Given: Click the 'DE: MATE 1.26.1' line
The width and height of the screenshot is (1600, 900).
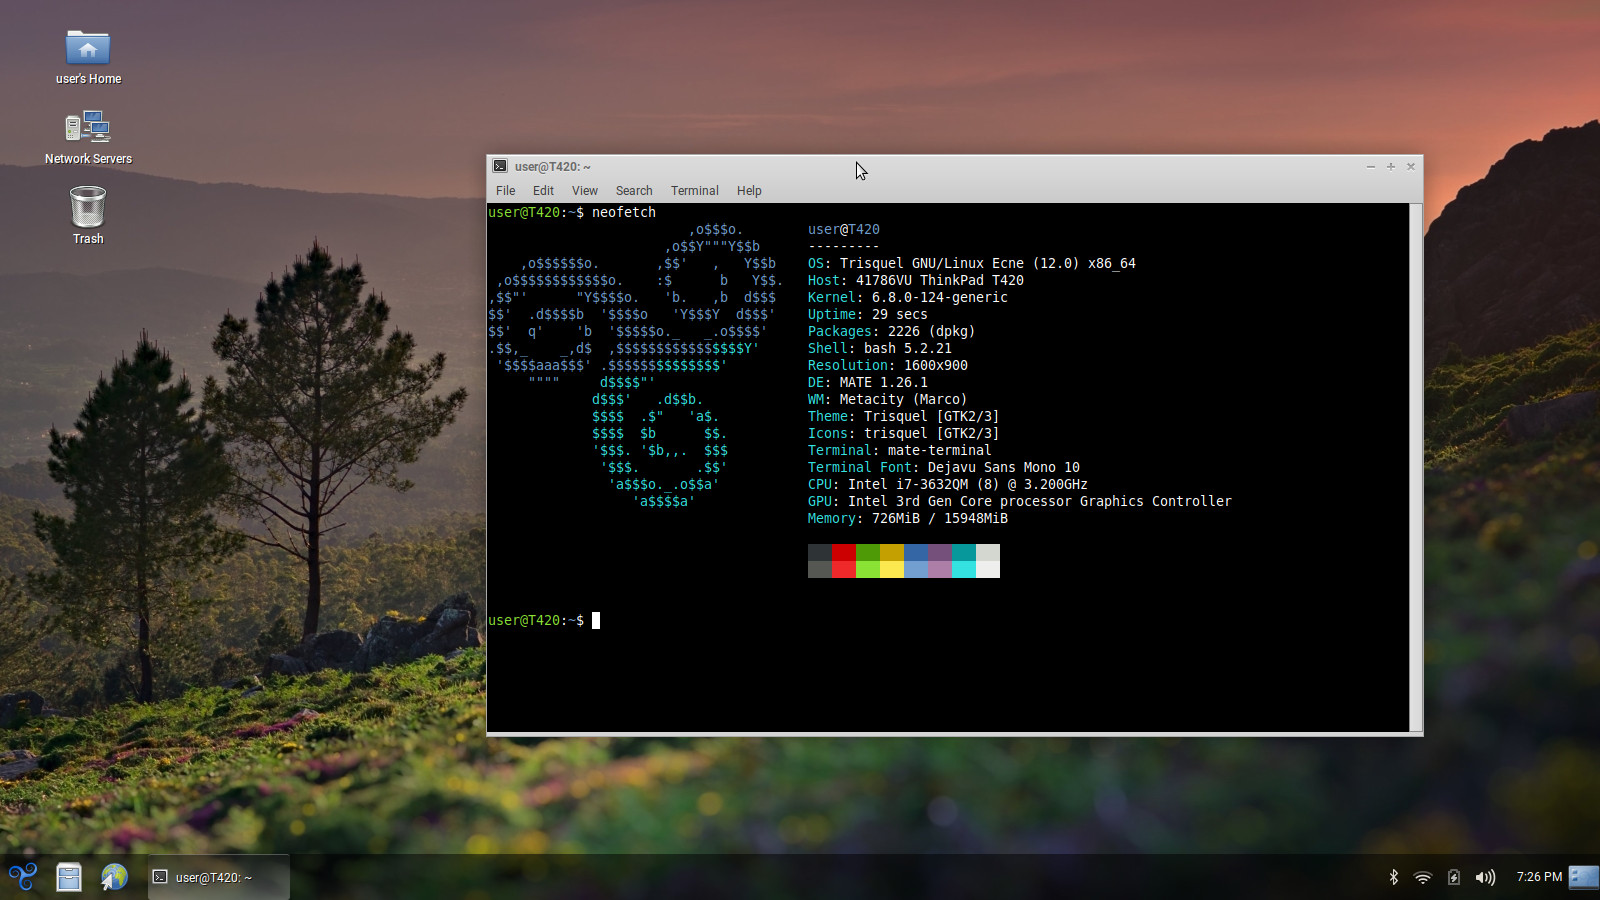Looking at the screenshot, I should pyautogui.click(x=868, y=382).
